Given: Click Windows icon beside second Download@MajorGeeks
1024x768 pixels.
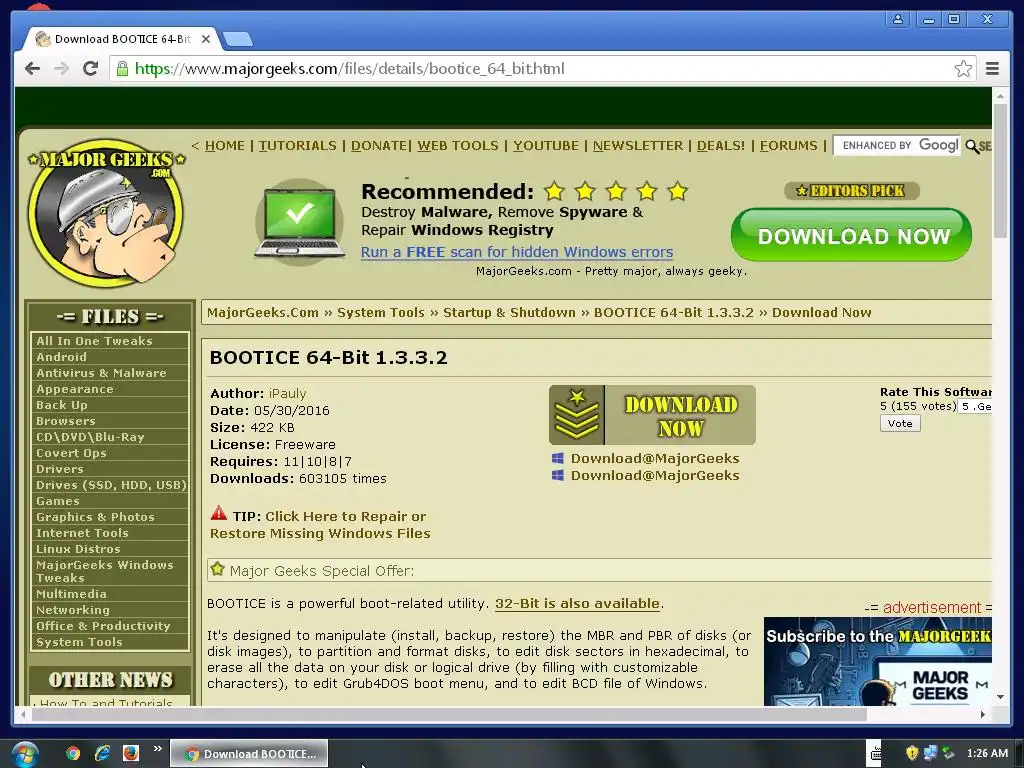Looking at the screenshot, I should 558,475.
